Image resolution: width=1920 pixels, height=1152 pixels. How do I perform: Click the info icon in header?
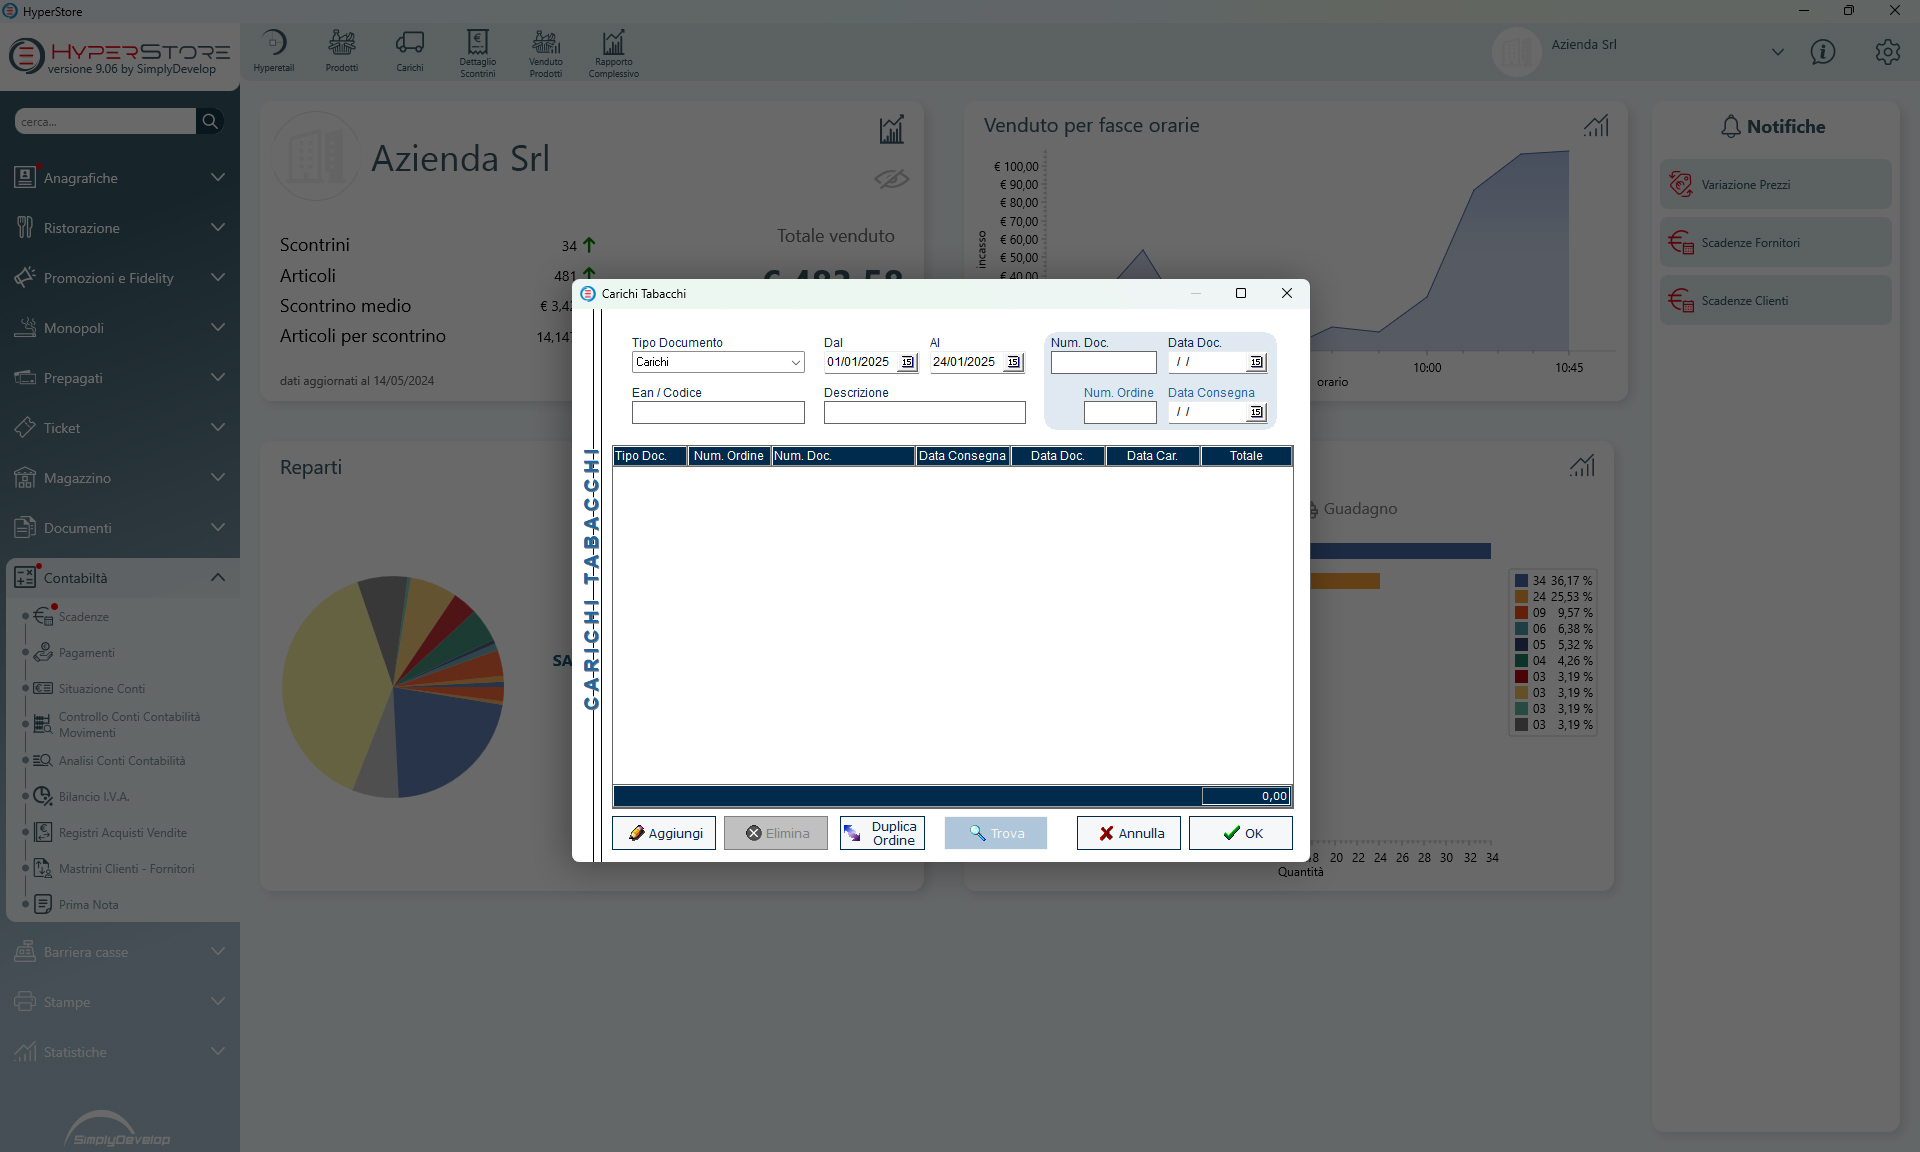pyautogui.click(x=1822, y=52)
